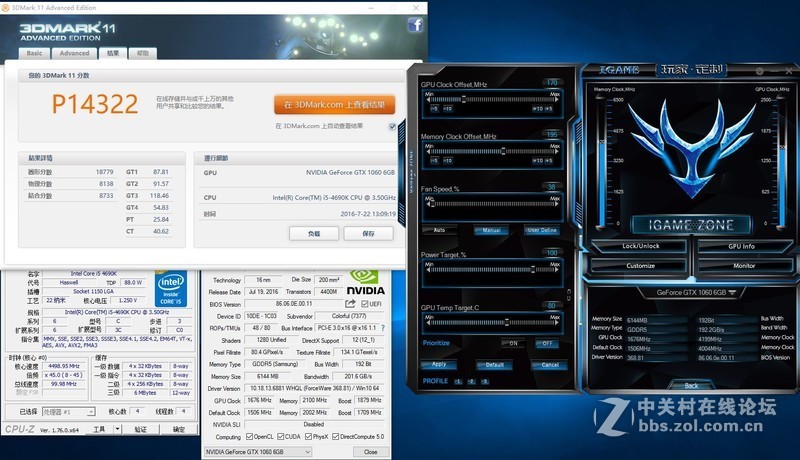Click Close button in GPU-Z
Image resolution: width=800 pixels, height=460 pixels.
pos(370,452)
